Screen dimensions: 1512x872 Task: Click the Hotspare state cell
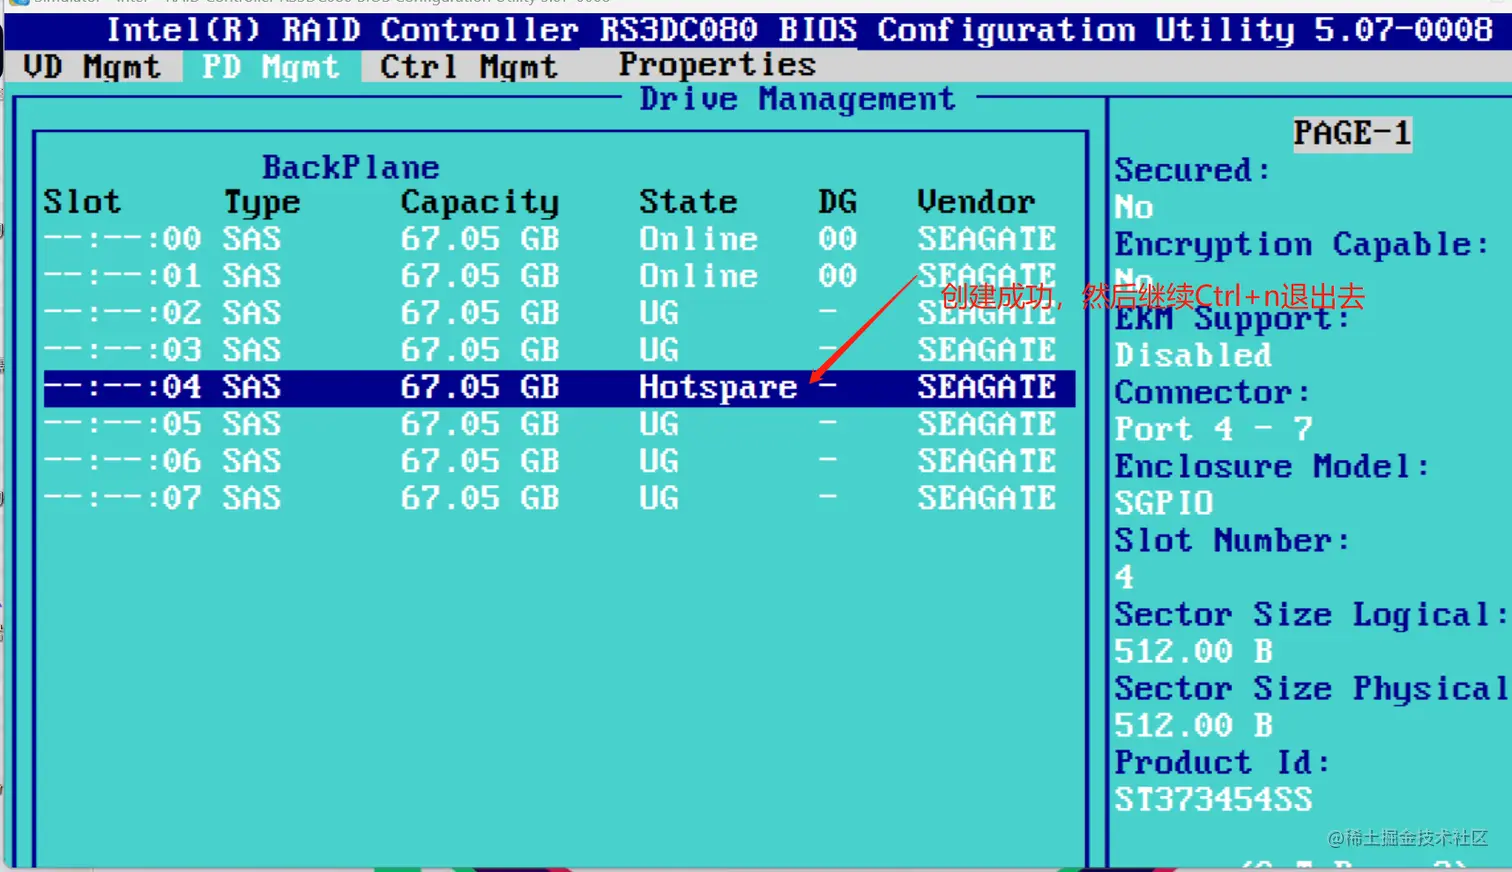[x=718, y=388]
